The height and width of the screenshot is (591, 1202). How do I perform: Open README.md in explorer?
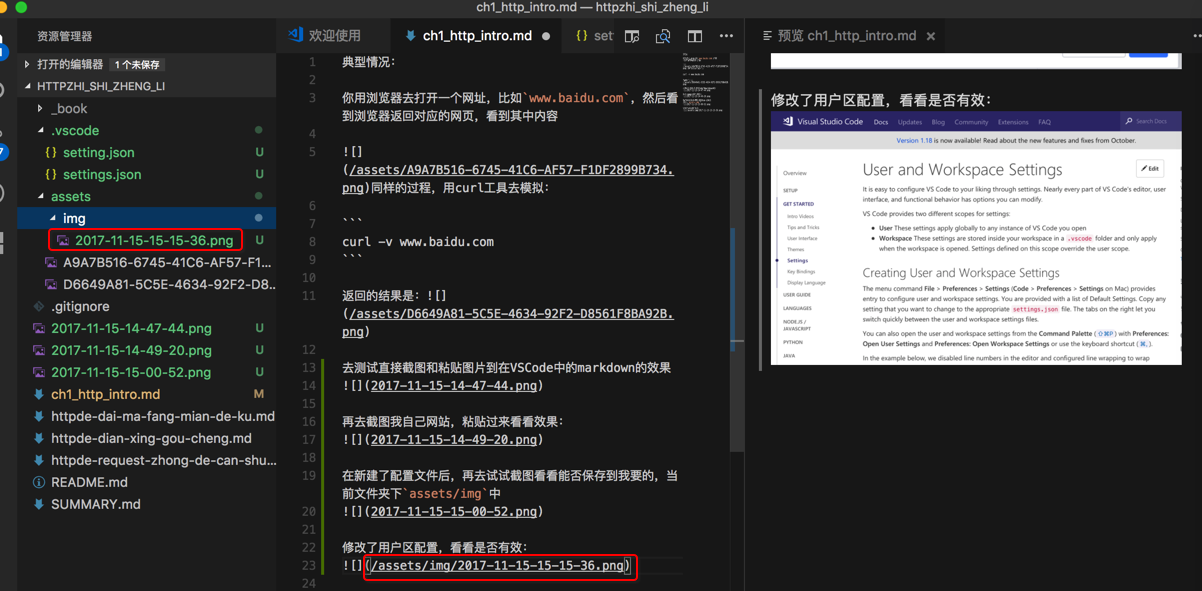89,482
